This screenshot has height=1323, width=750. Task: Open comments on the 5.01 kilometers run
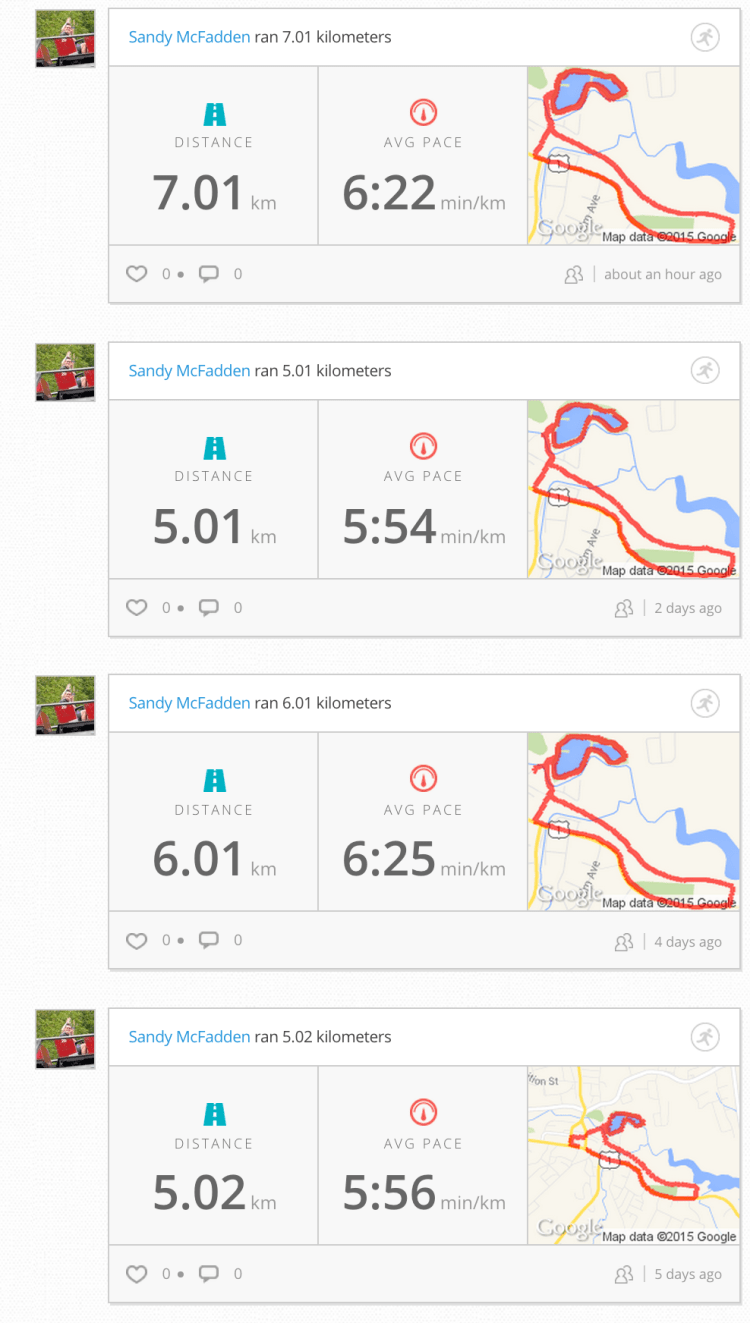[209, 608]
